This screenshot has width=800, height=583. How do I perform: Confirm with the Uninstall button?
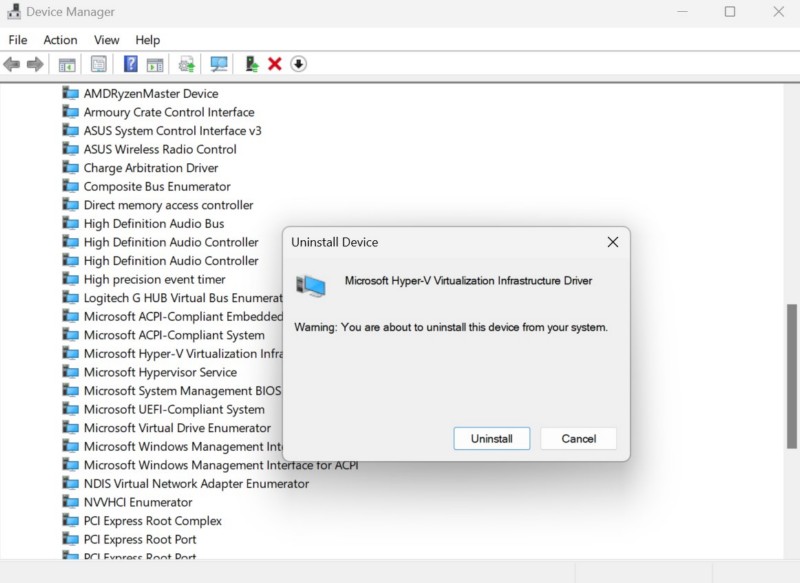491,439
